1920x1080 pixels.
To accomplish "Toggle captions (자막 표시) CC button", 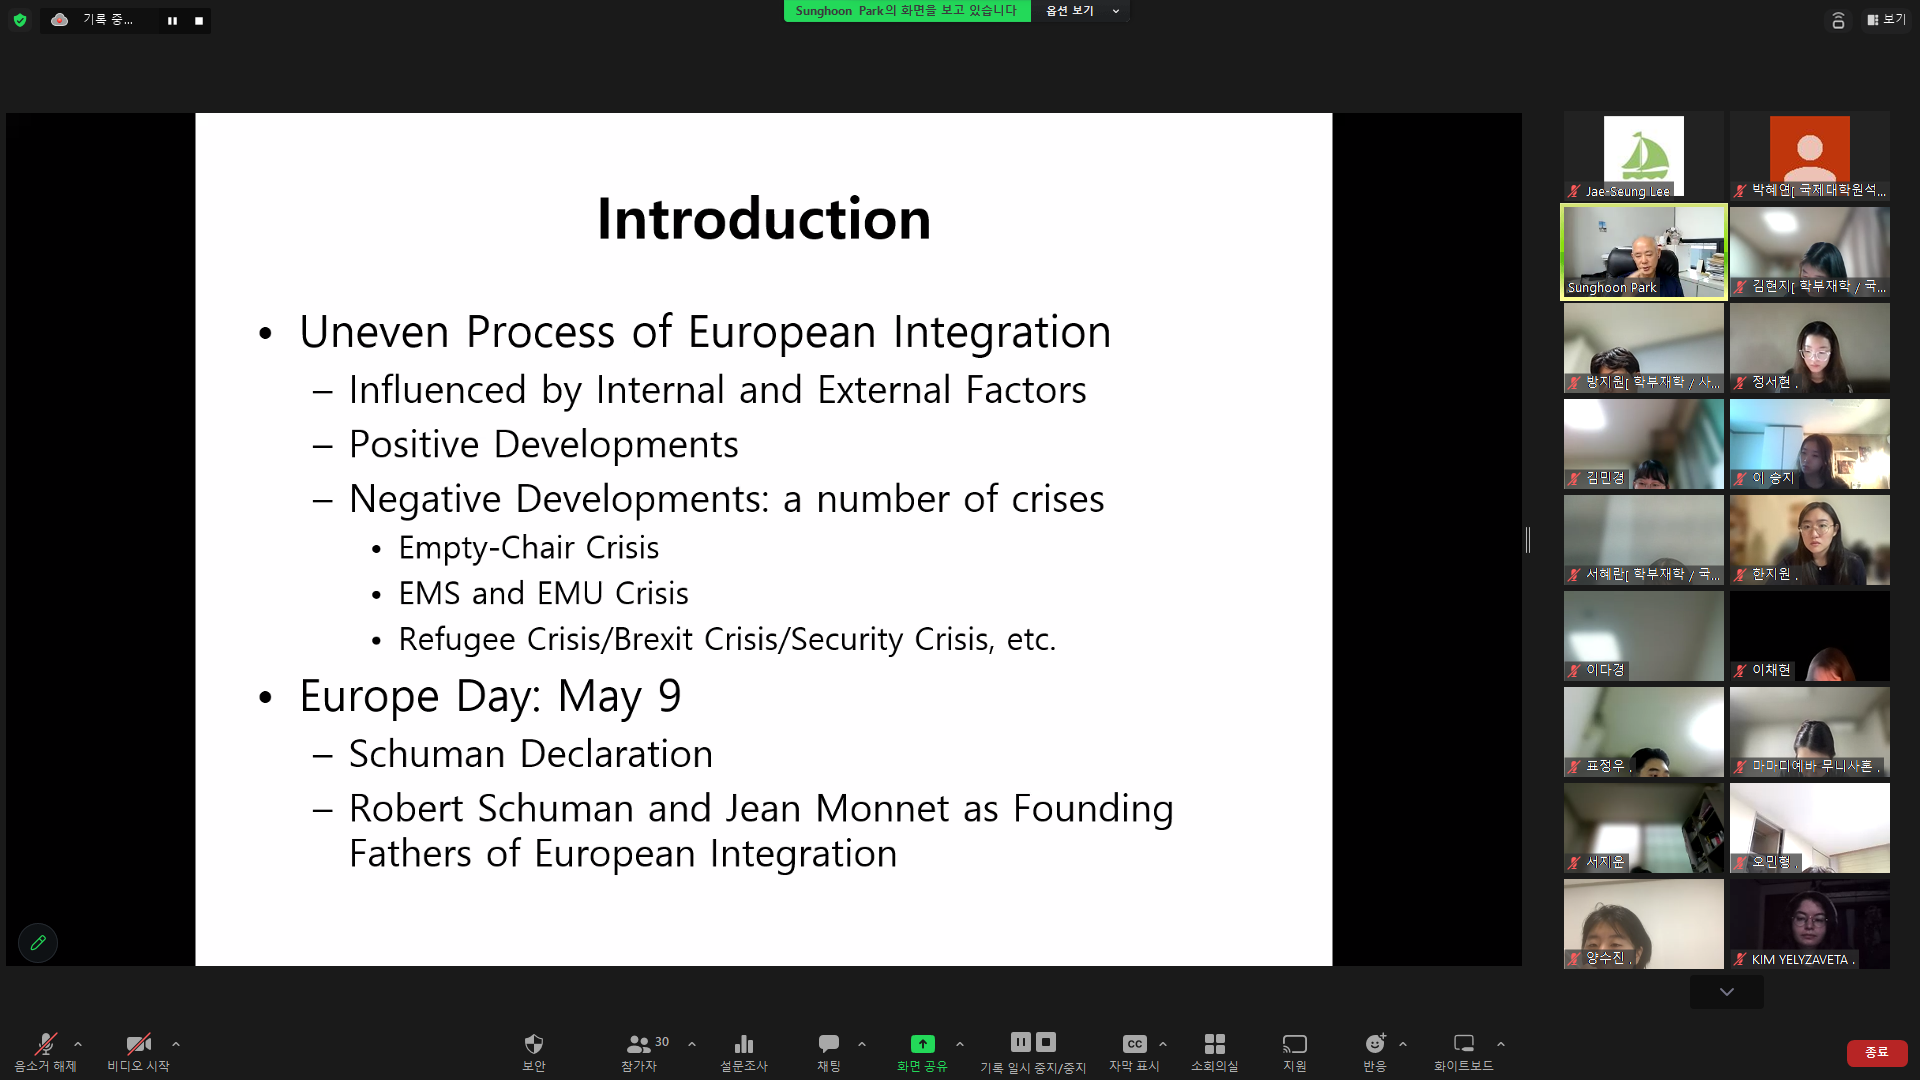I will coord(1133,1045).
